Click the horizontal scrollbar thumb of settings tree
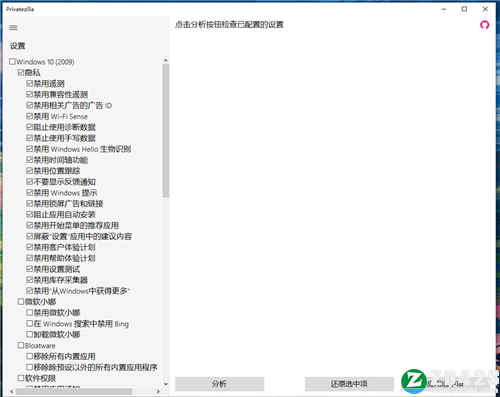This screenshot has height=397, width=500. point(74,391)
